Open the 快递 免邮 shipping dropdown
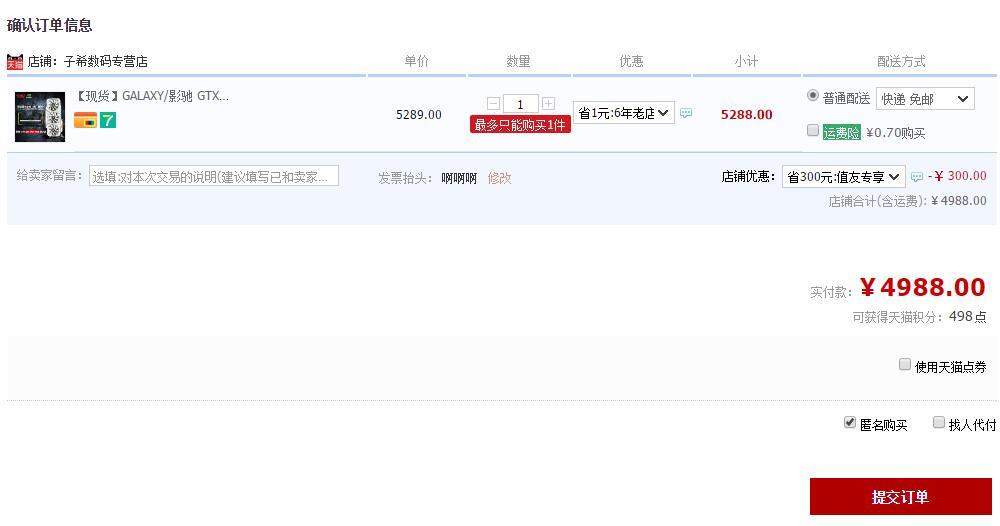This screenshot has width=1000, height=526. pos(925,99)
